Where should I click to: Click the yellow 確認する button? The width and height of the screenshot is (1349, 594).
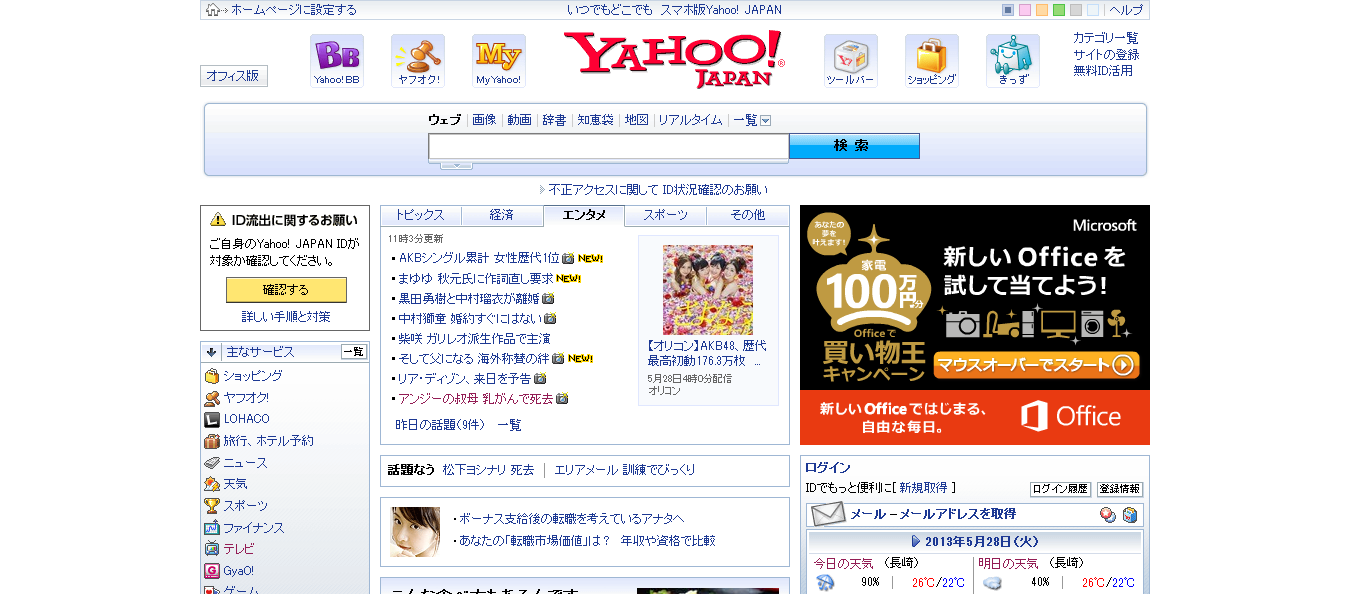(286, 290)
